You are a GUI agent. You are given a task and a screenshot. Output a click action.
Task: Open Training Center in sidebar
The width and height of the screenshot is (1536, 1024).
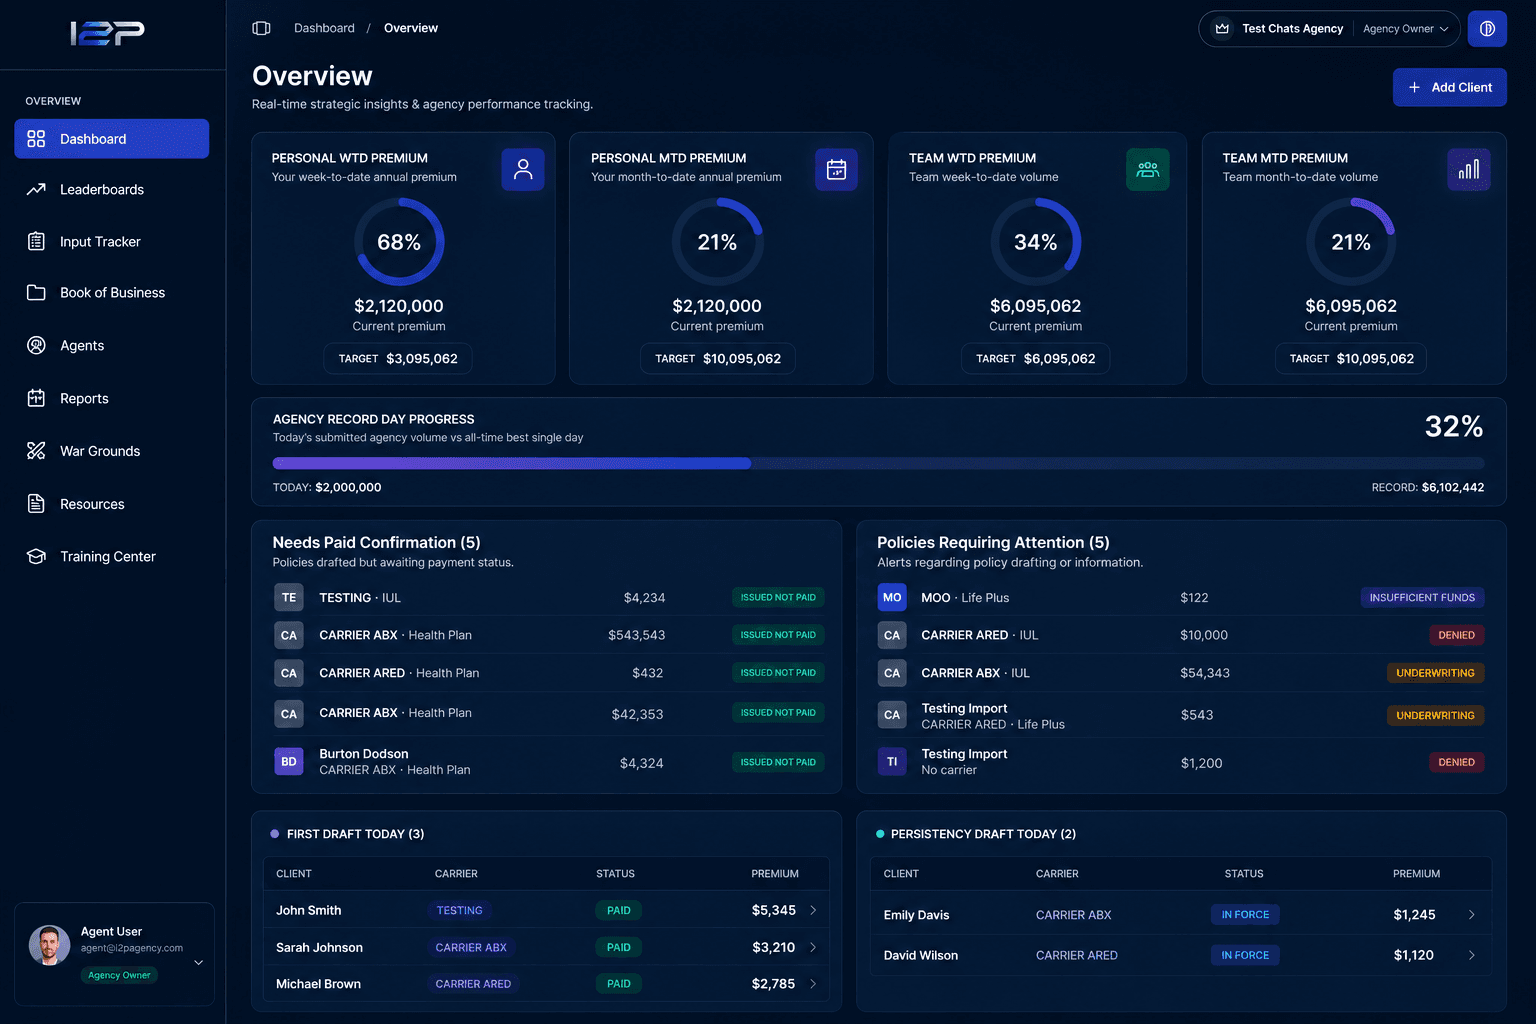[112, 556]
